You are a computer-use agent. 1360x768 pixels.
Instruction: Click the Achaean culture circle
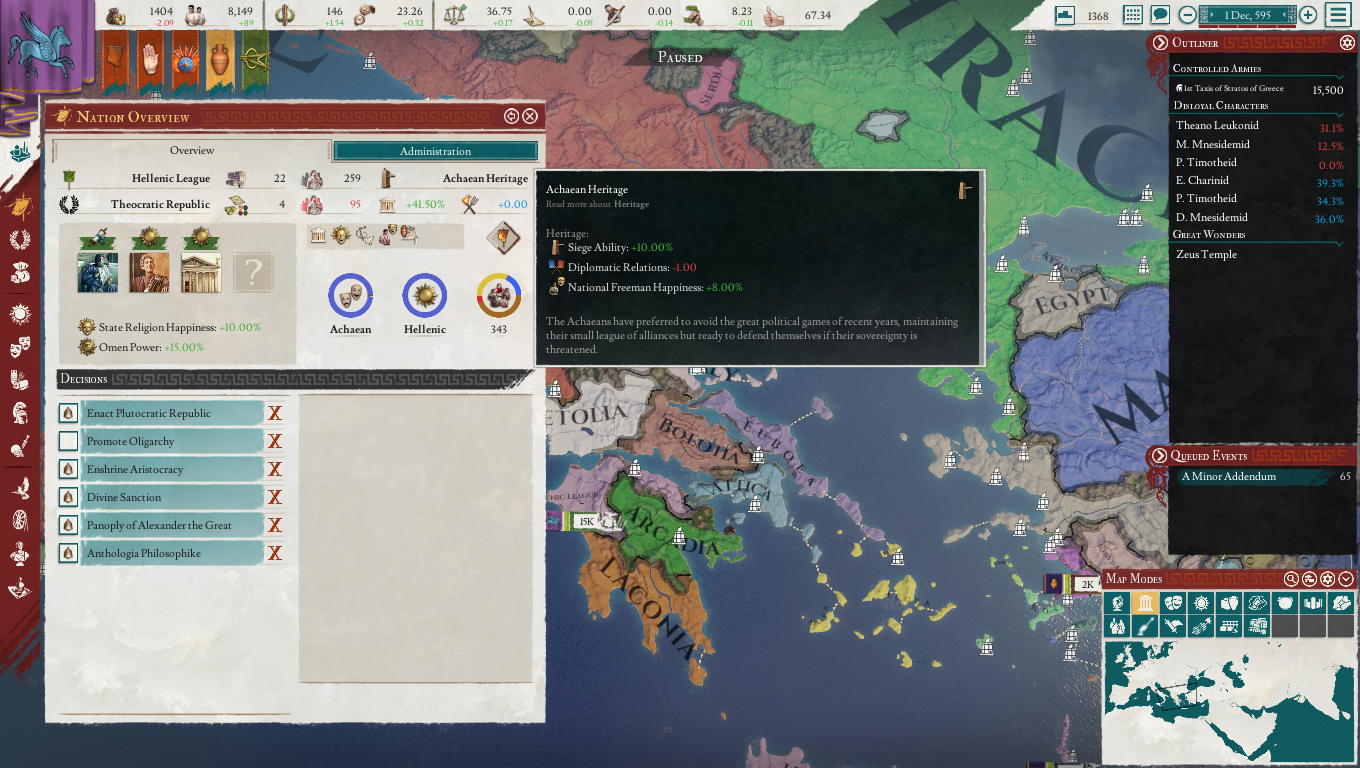click(x=351, y=296)
